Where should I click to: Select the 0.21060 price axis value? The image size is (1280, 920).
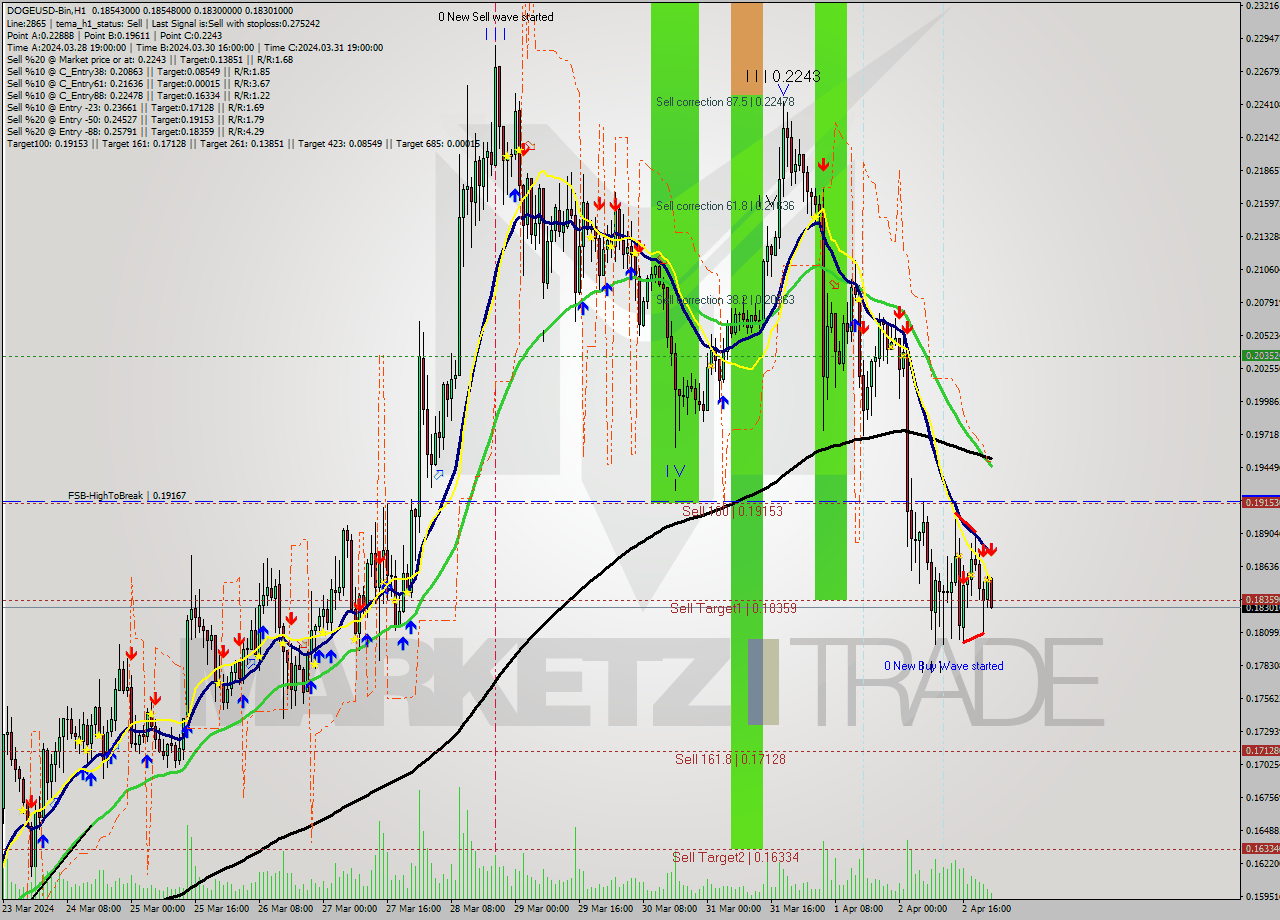pos(1262,270)
